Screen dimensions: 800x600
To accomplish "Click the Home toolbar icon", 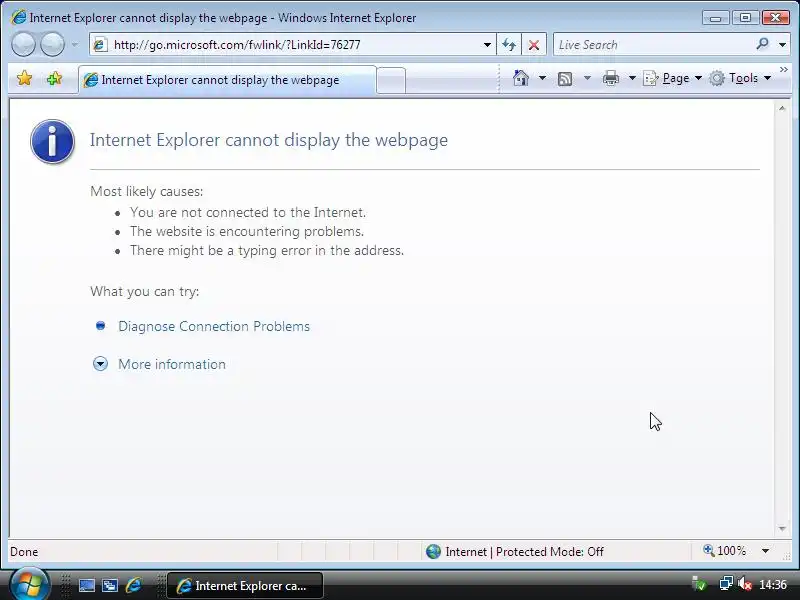I will point(520,78).
